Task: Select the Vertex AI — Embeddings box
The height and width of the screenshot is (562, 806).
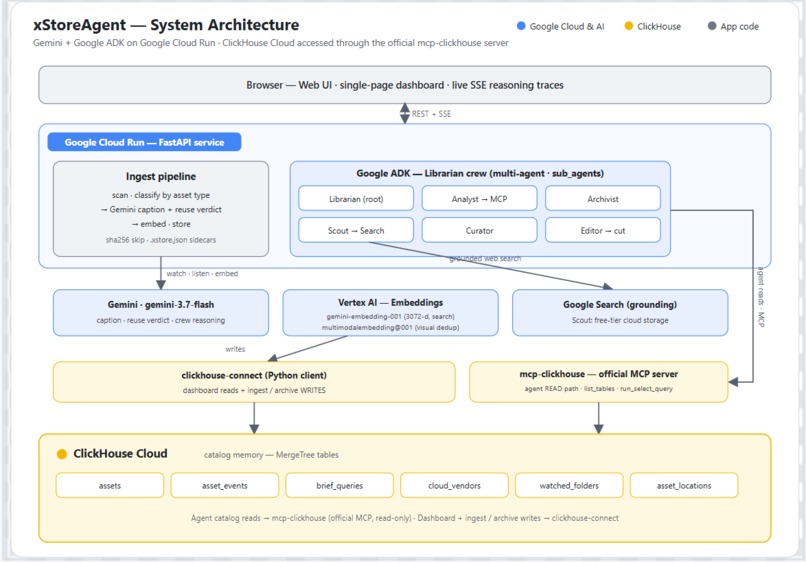Action: pyautogui.click(x=390, y=313)
